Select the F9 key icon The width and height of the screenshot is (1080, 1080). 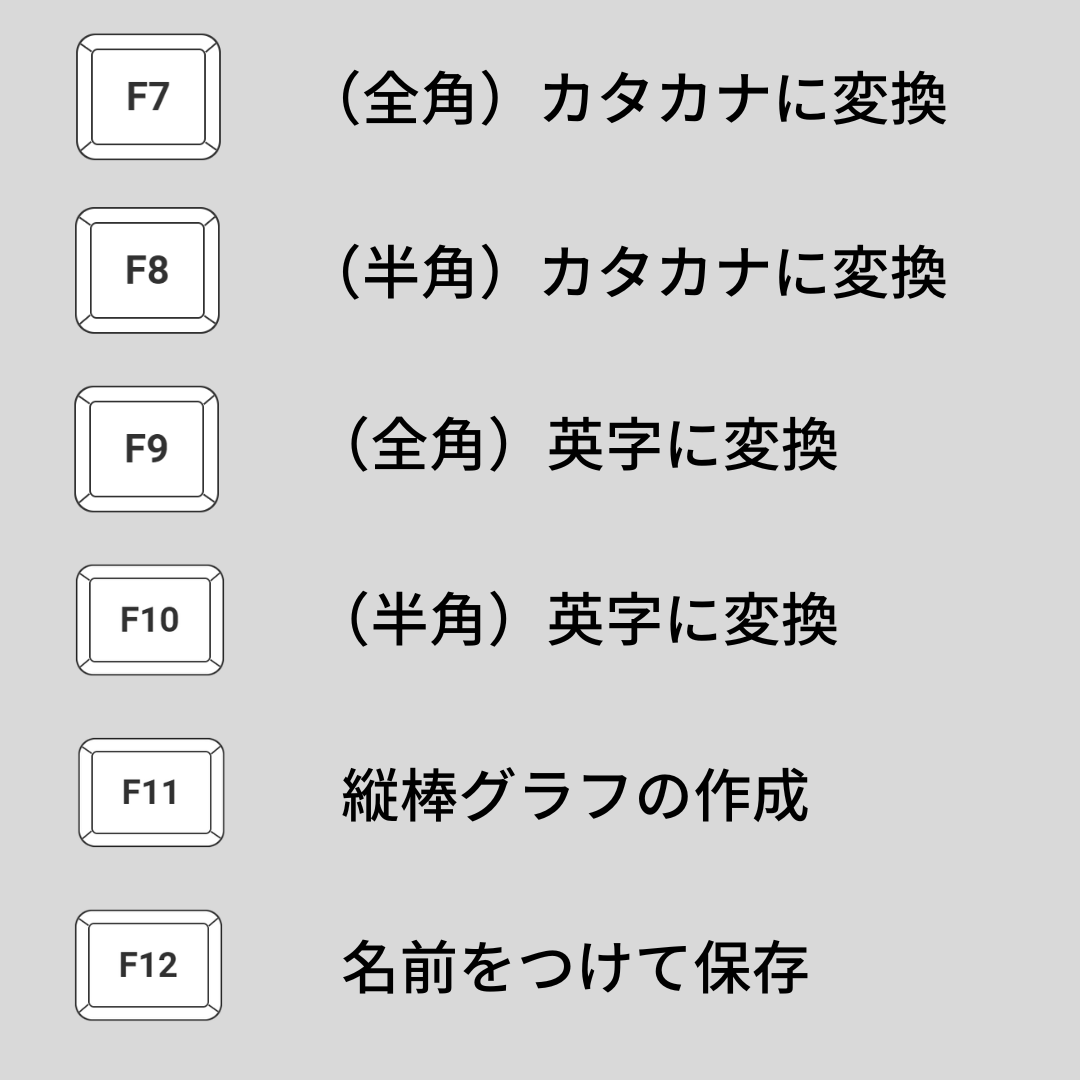tap(146, 449)
